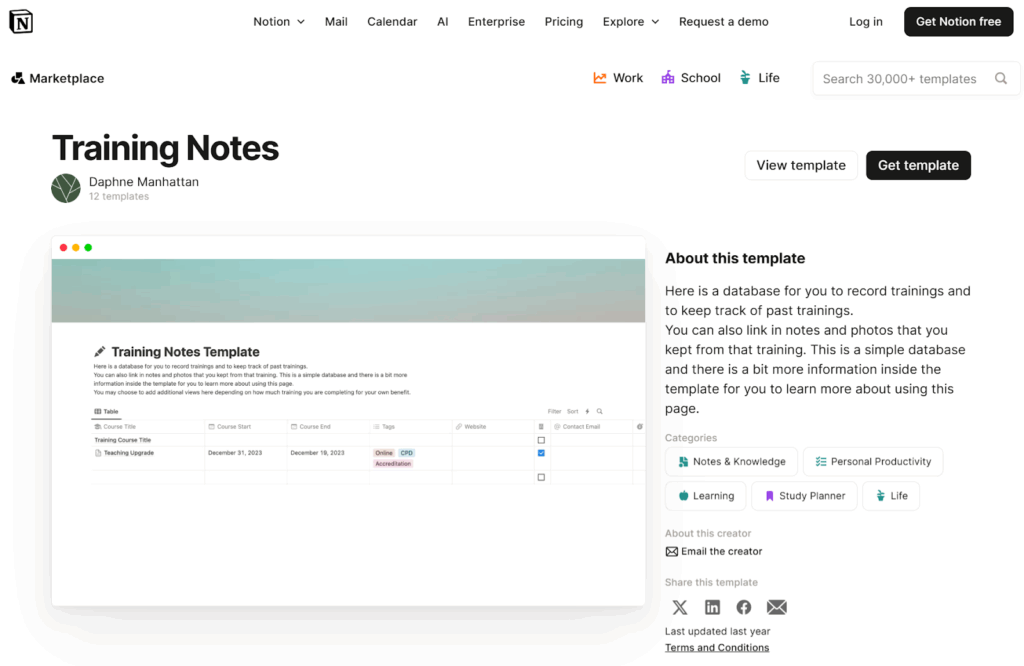Open the Daphne Manhattan creator name
The height and width of the screenshot is (666, 1024).
click(144, 182)
